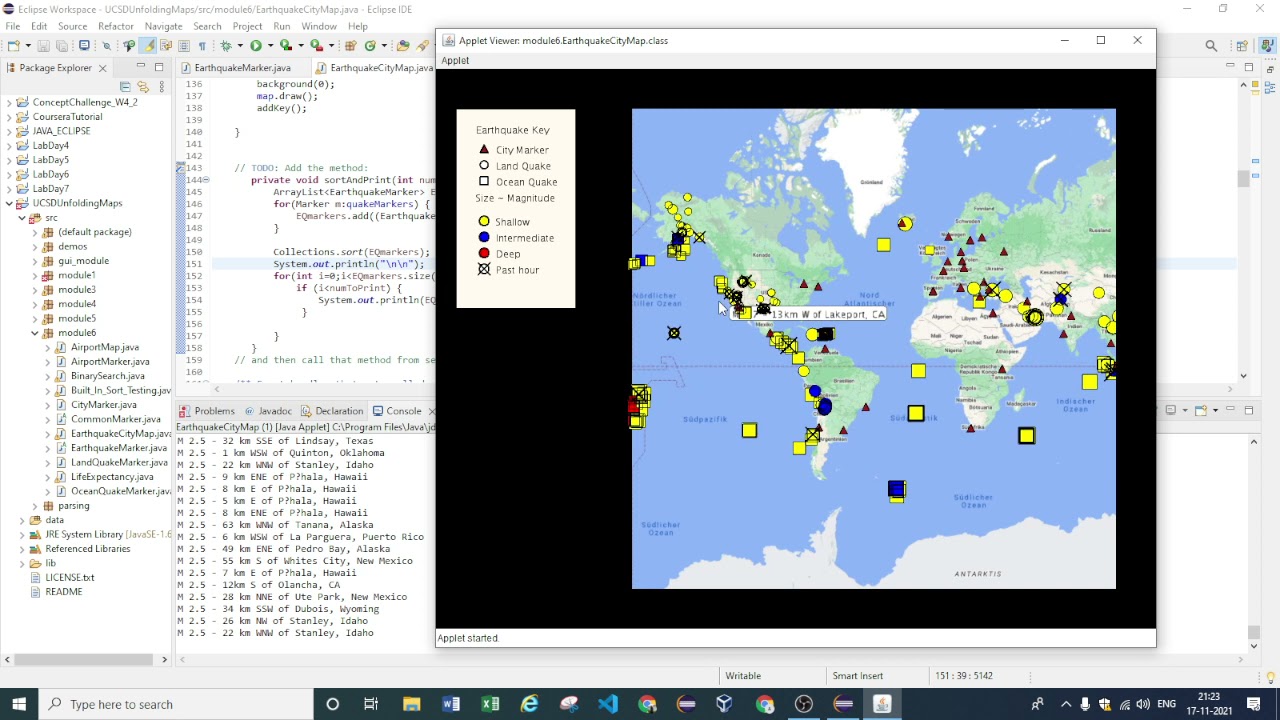
Task: Click the Debug bug icon
Action: [x=226, y=45]
